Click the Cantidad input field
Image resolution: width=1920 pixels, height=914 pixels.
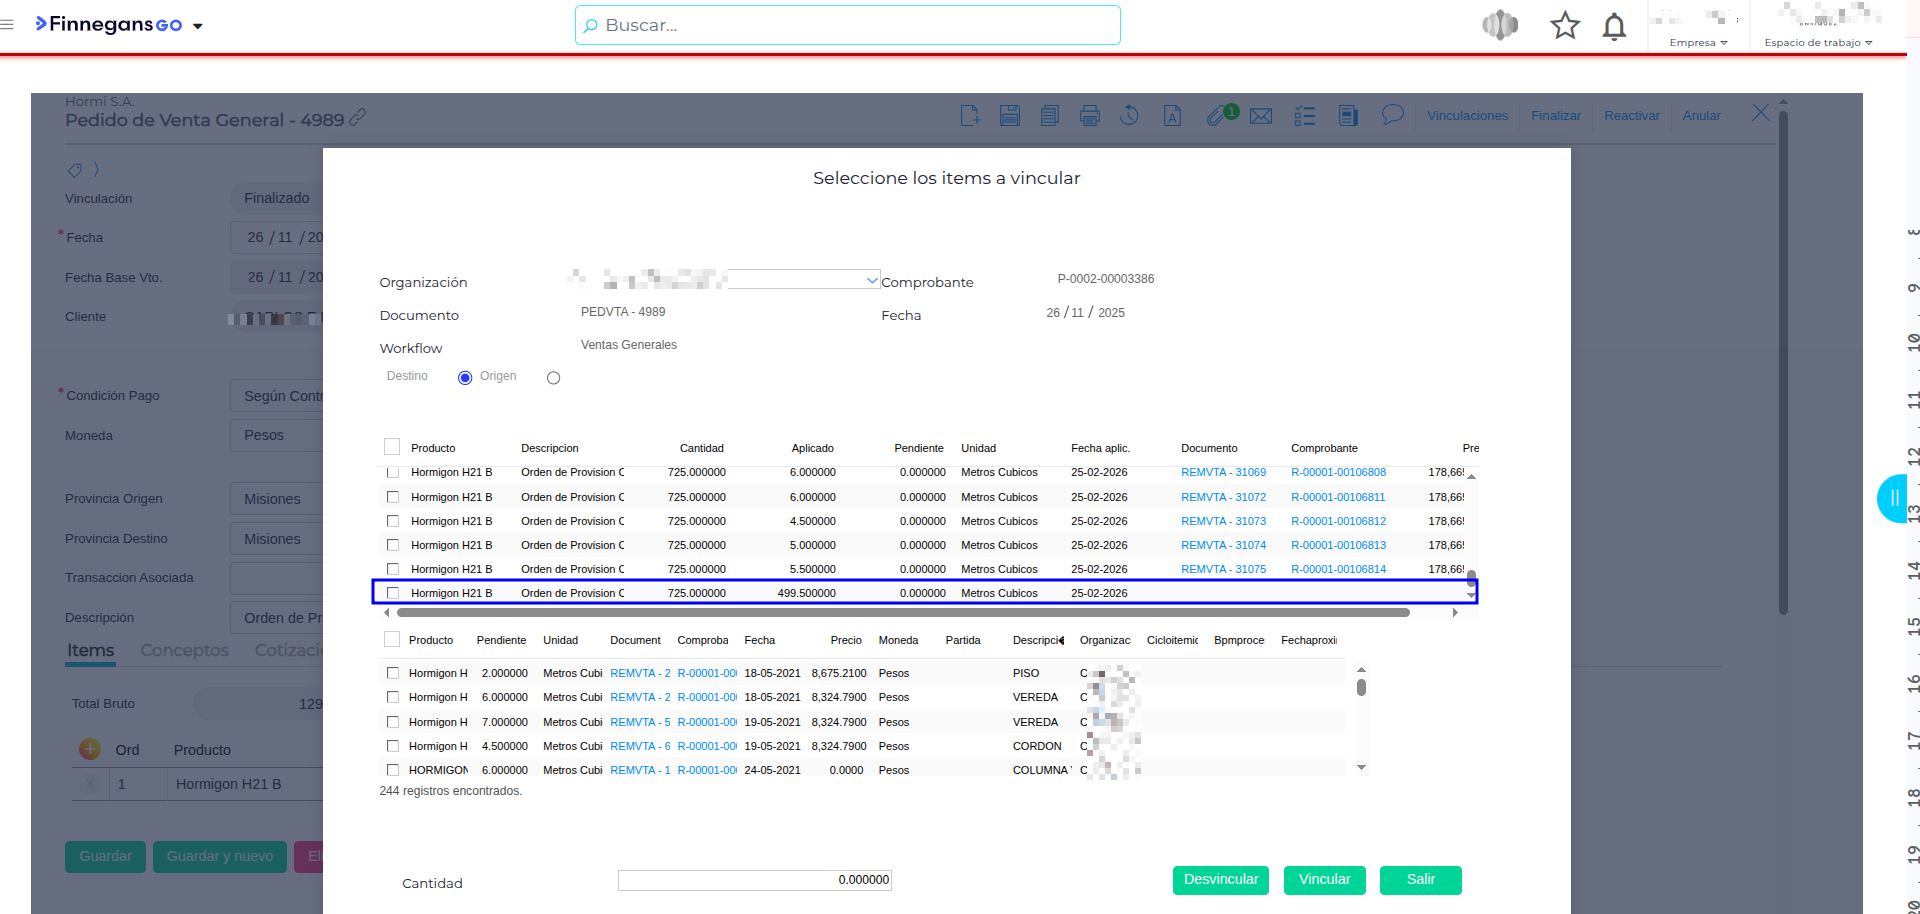coord(754,880)
